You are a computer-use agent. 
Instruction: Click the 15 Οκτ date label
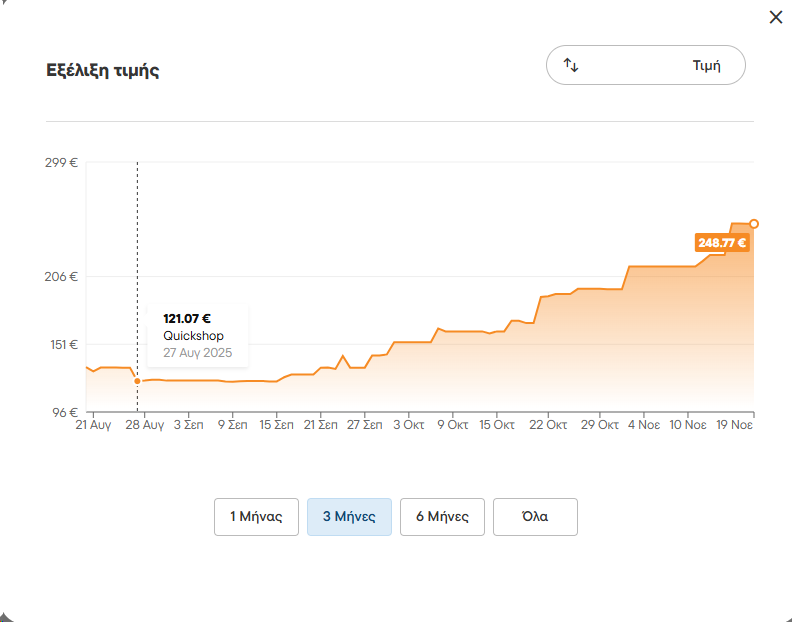(497, 425)
